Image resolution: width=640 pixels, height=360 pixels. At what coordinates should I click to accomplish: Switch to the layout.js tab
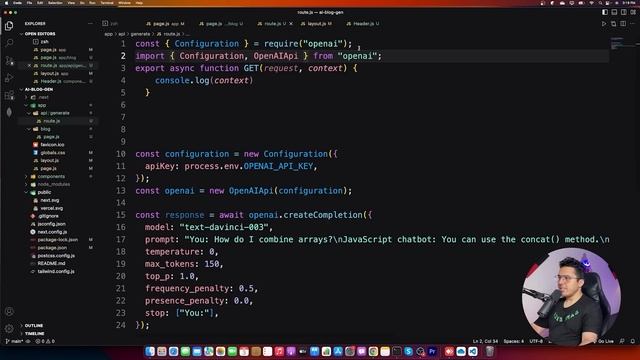[x=316, y=24]
